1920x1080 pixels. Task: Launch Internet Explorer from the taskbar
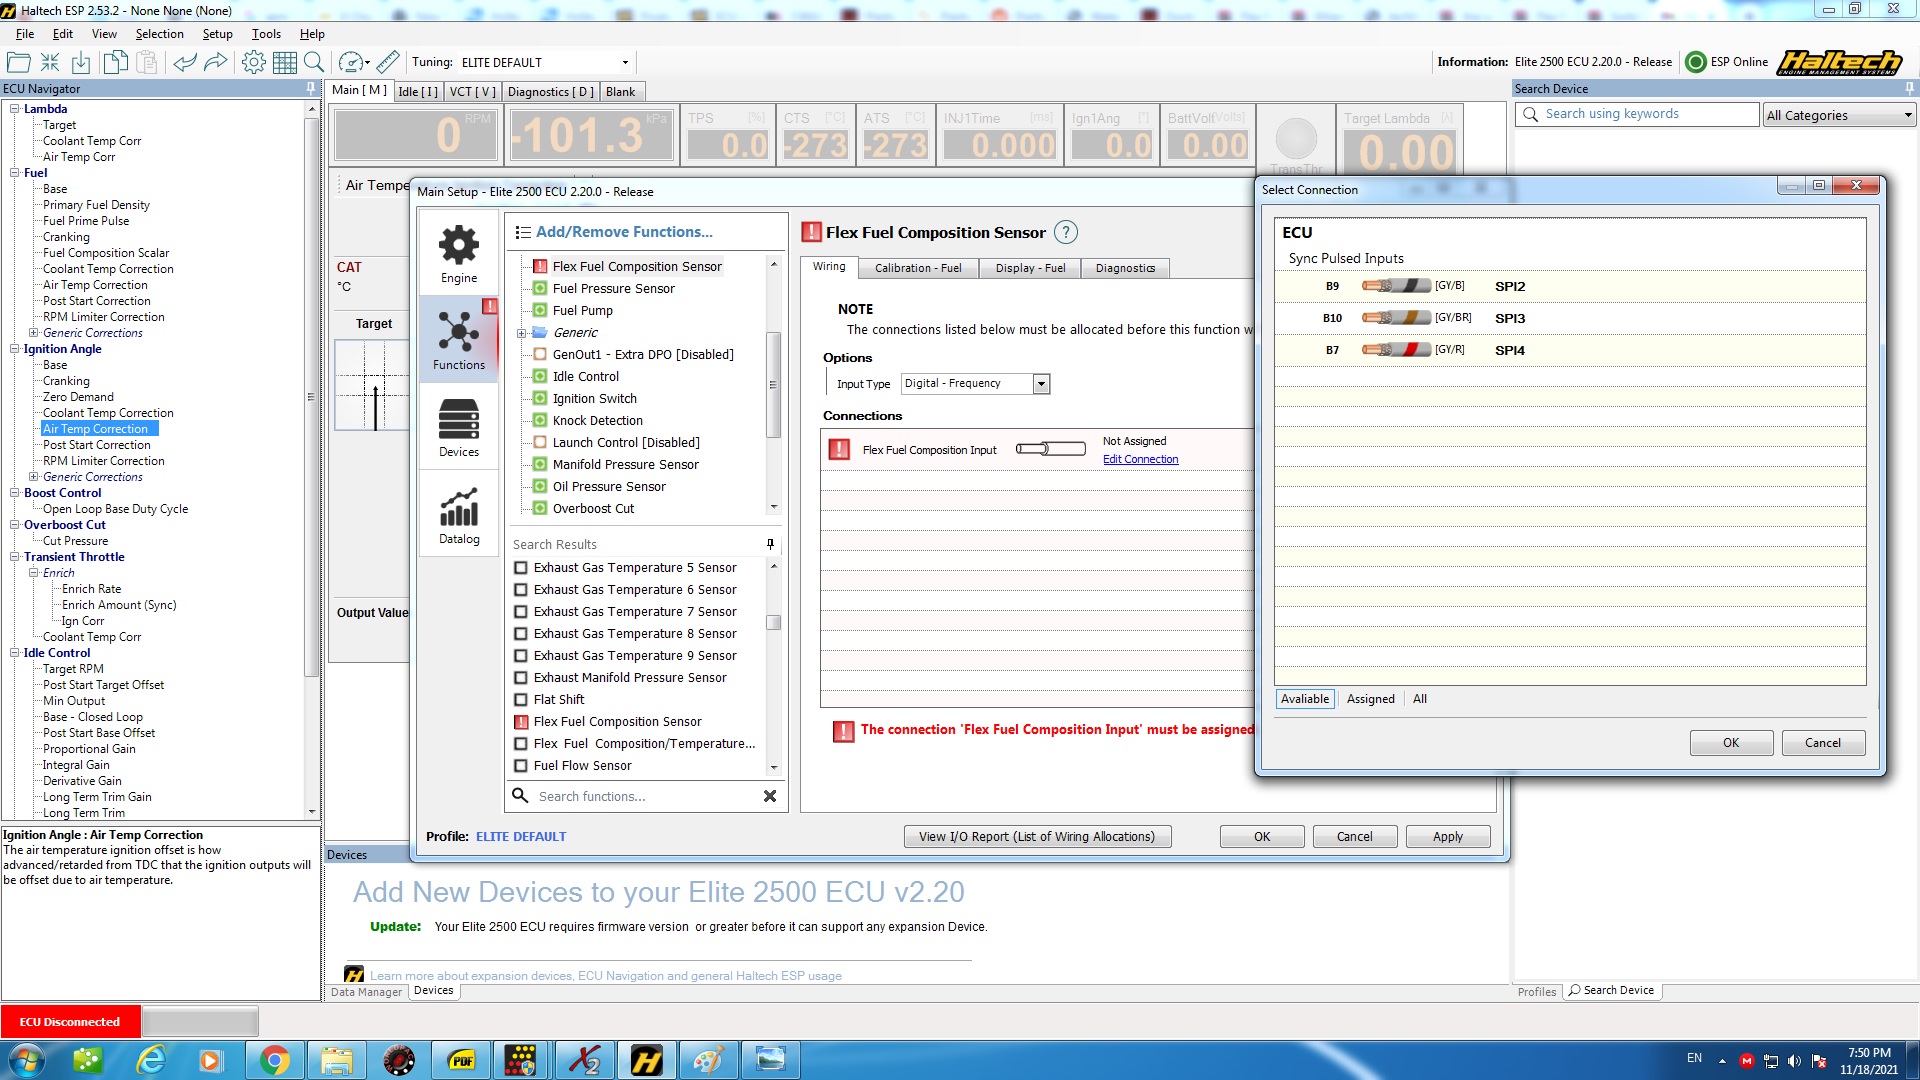point(151,1060)
